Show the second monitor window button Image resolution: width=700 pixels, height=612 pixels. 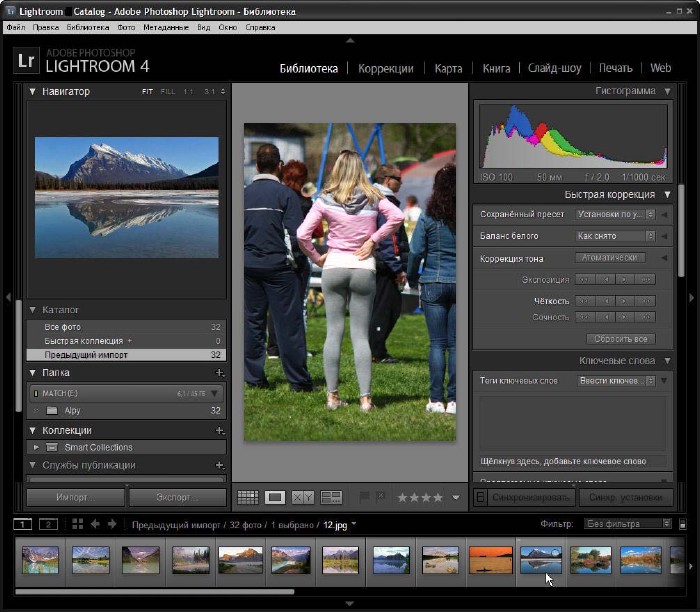coord(47,524)
